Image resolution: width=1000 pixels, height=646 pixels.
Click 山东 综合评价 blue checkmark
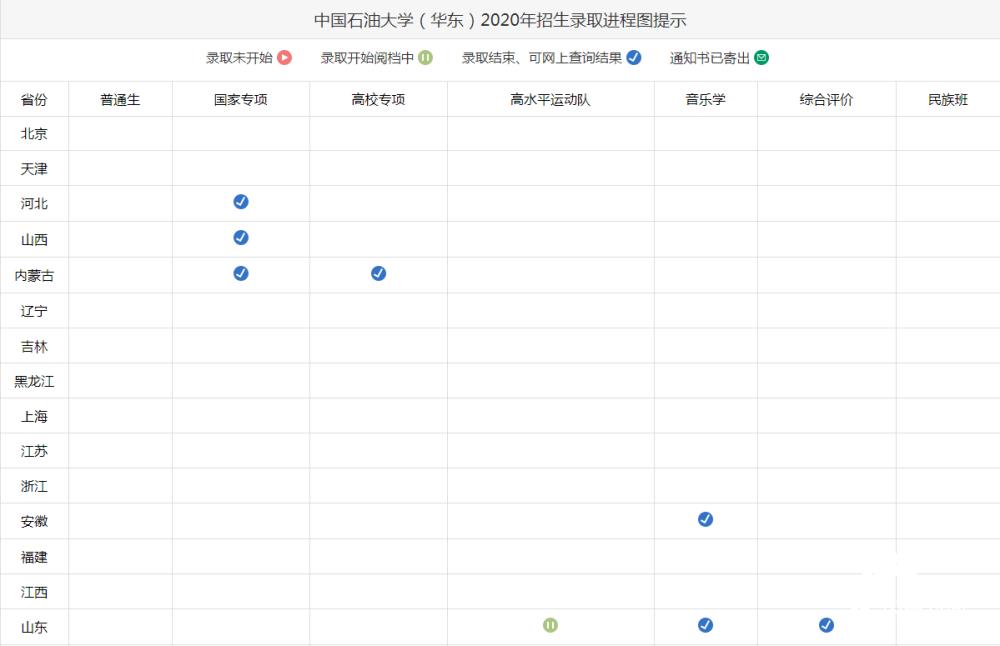[x=826, y=625]
